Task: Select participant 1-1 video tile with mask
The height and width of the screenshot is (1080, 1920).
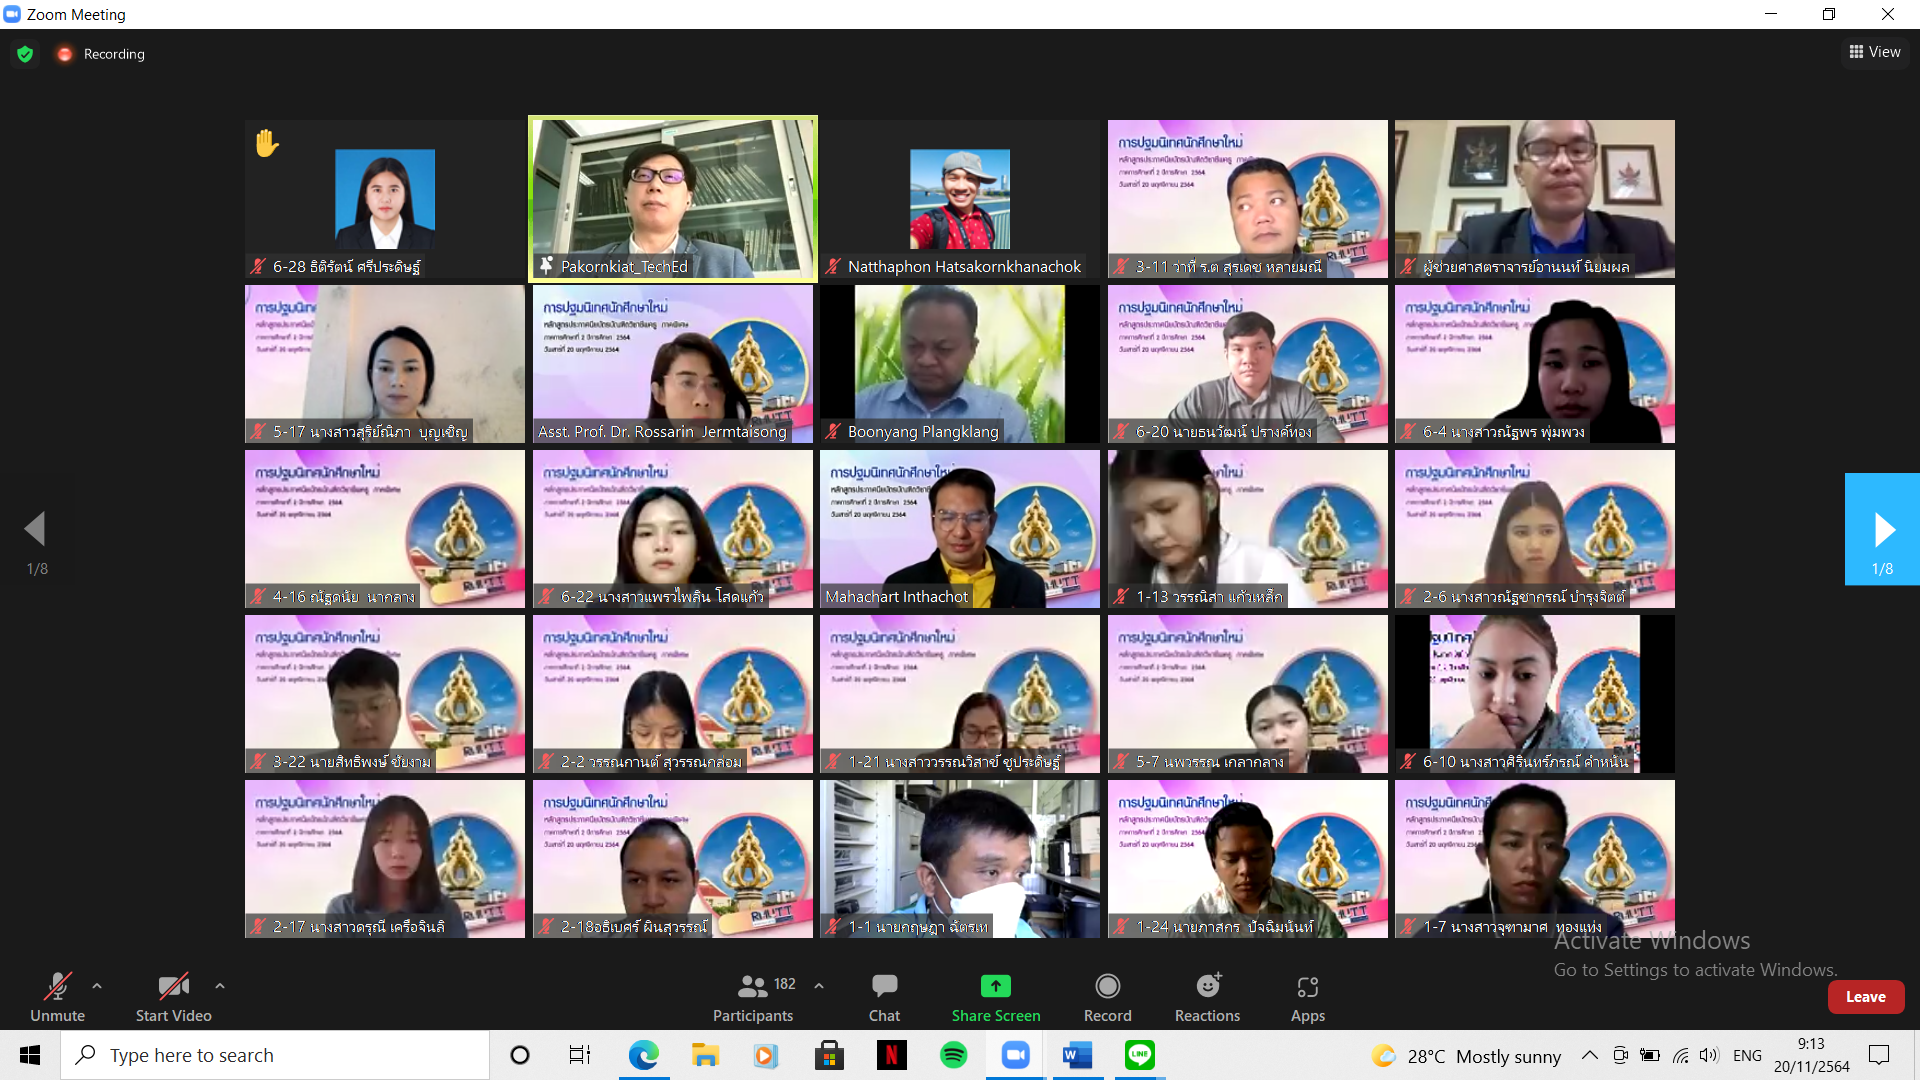Action: 960,859
